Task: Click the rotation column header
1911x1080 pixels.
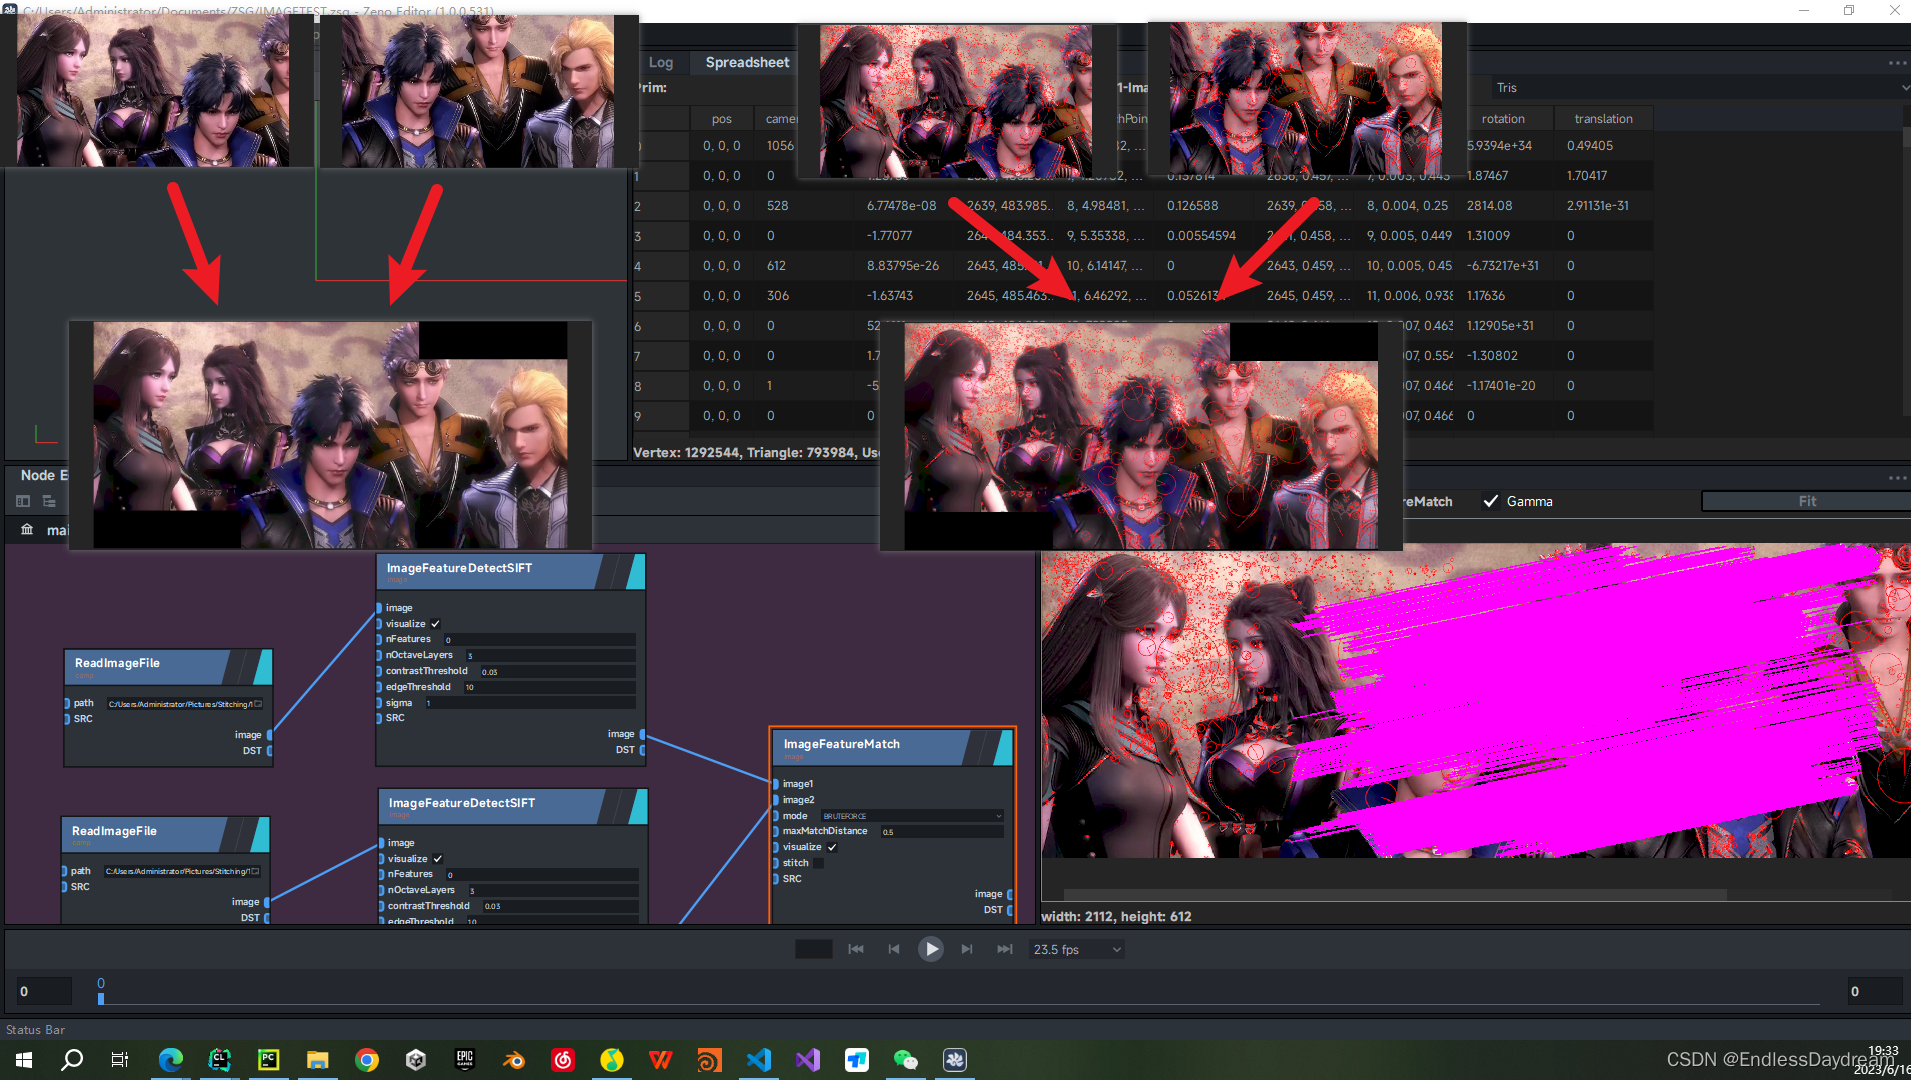Action: click(1503, 118)
